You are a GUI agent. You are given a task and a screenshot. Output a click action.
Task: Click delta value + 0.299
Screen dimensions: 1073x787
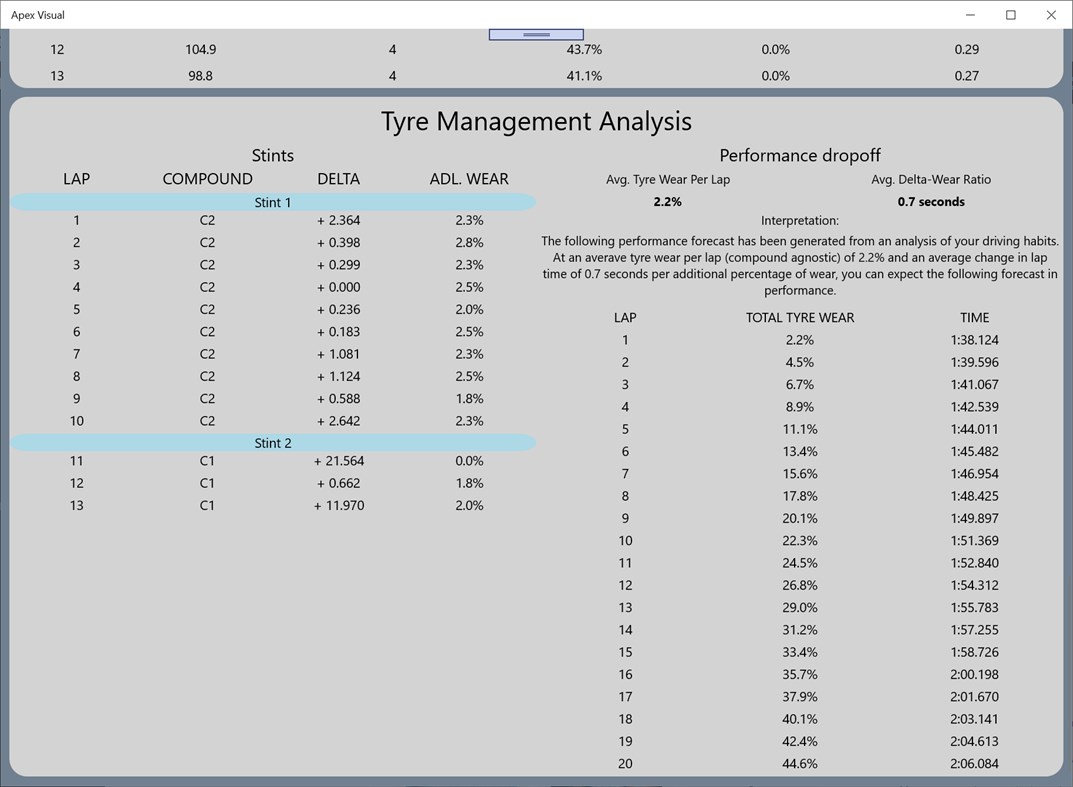pyautogui.click(x=339, y=265)
